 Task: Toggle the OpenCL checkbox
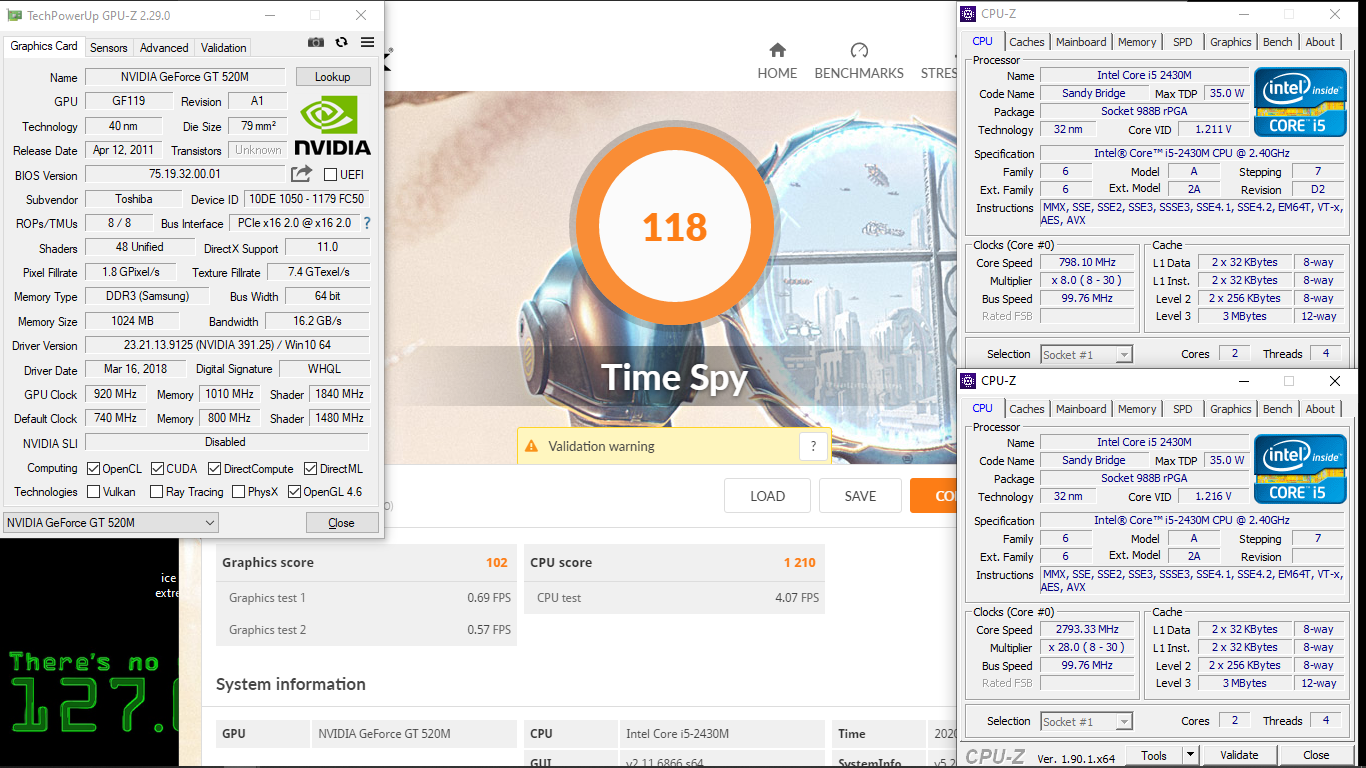tap(93, 468)
